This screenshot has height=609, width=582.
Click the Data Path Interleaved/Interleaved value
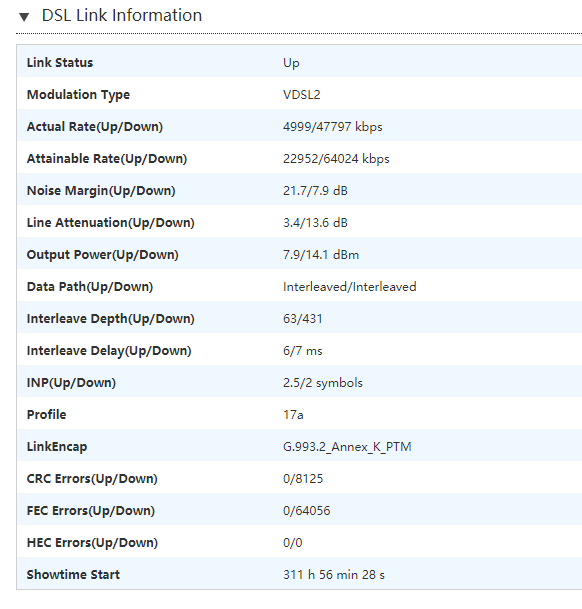point(350,287)
